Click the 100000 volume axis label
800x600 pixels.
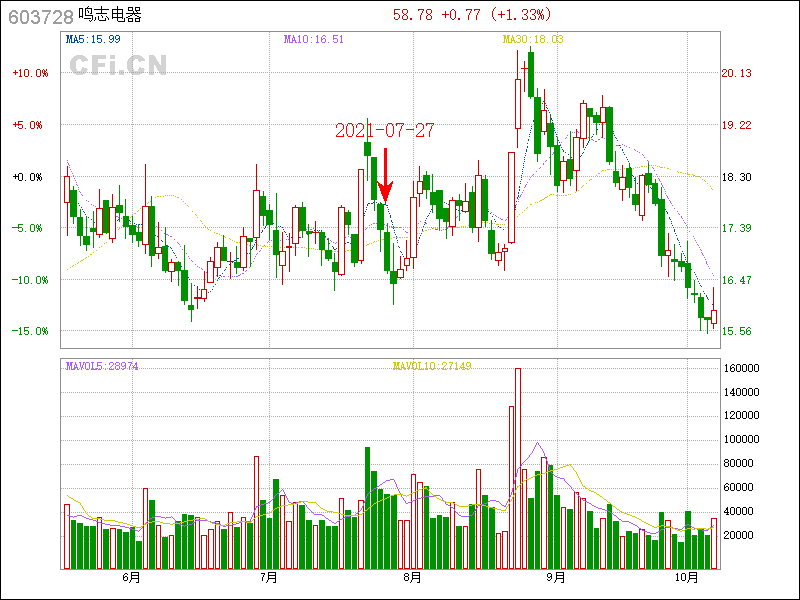click(x=741, y=439)
